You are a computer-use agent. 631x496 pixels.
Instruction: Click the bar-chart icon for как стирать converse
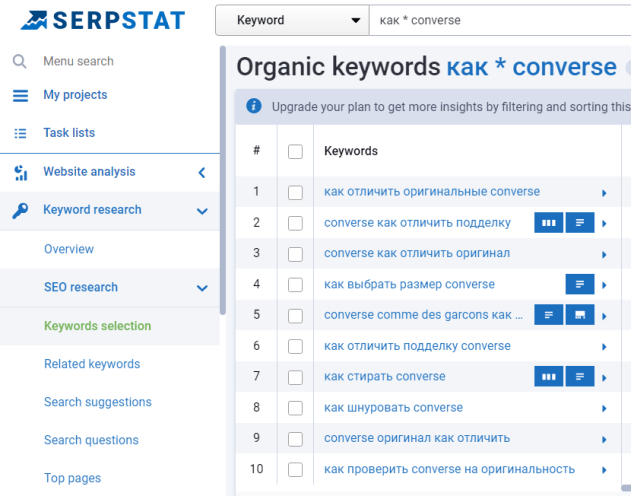point(548,377)
